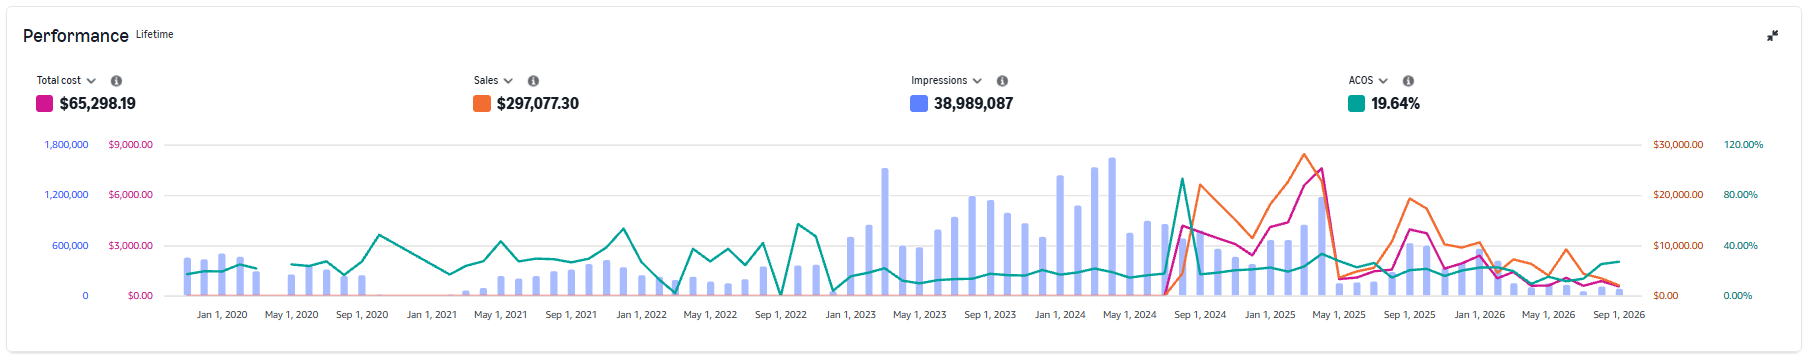Image resolution: width=1811 pixels, height=360 pixels.
Task: Click the Sep 1, 2025 axis label
Action: 1410,315
